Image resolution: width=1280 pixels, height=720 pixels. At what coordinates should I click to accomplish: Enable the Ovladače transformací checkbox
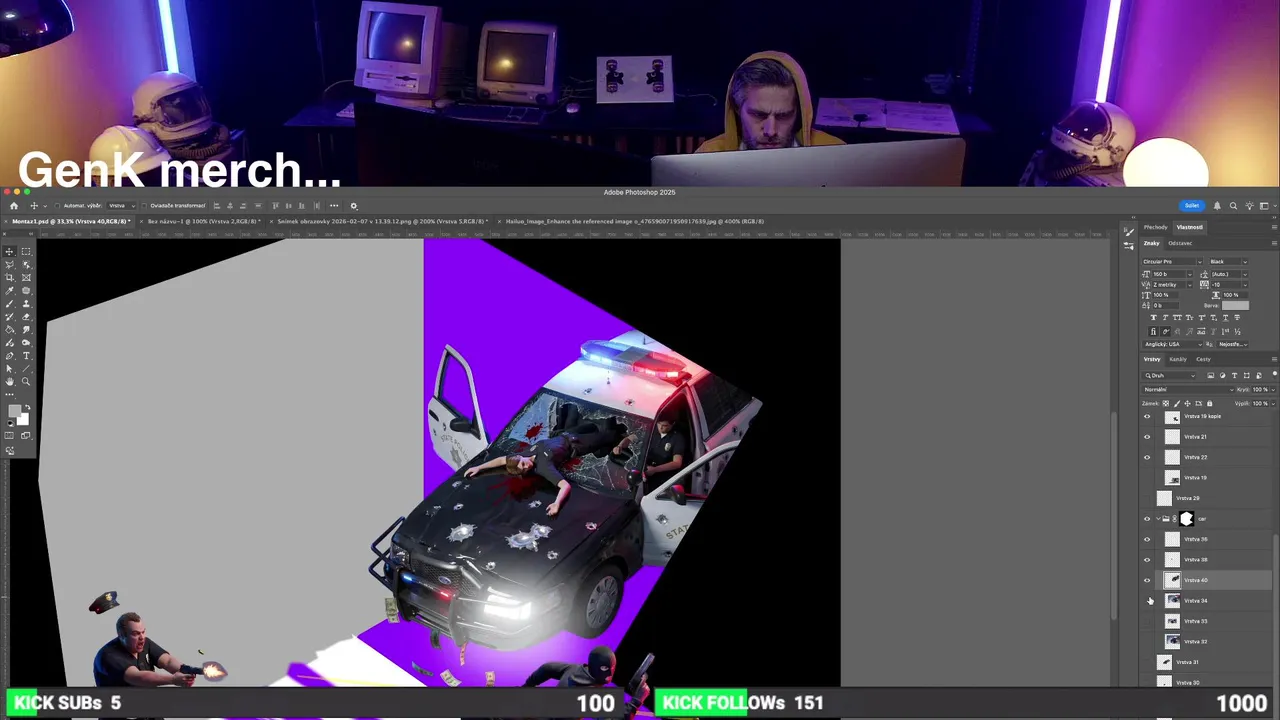pyautogui.click(x=142, y=206)
